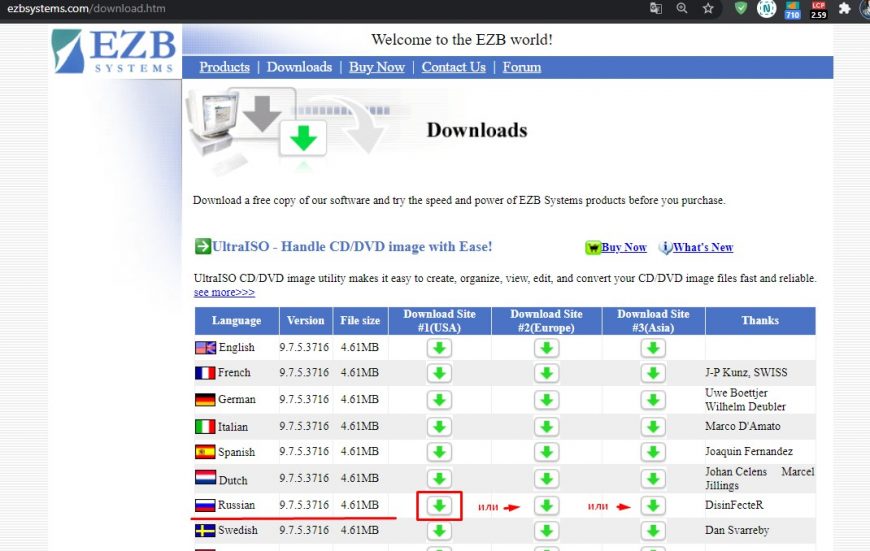Download Italian version from Asia site
The image size is (870, 551).
tap(653, 427)
